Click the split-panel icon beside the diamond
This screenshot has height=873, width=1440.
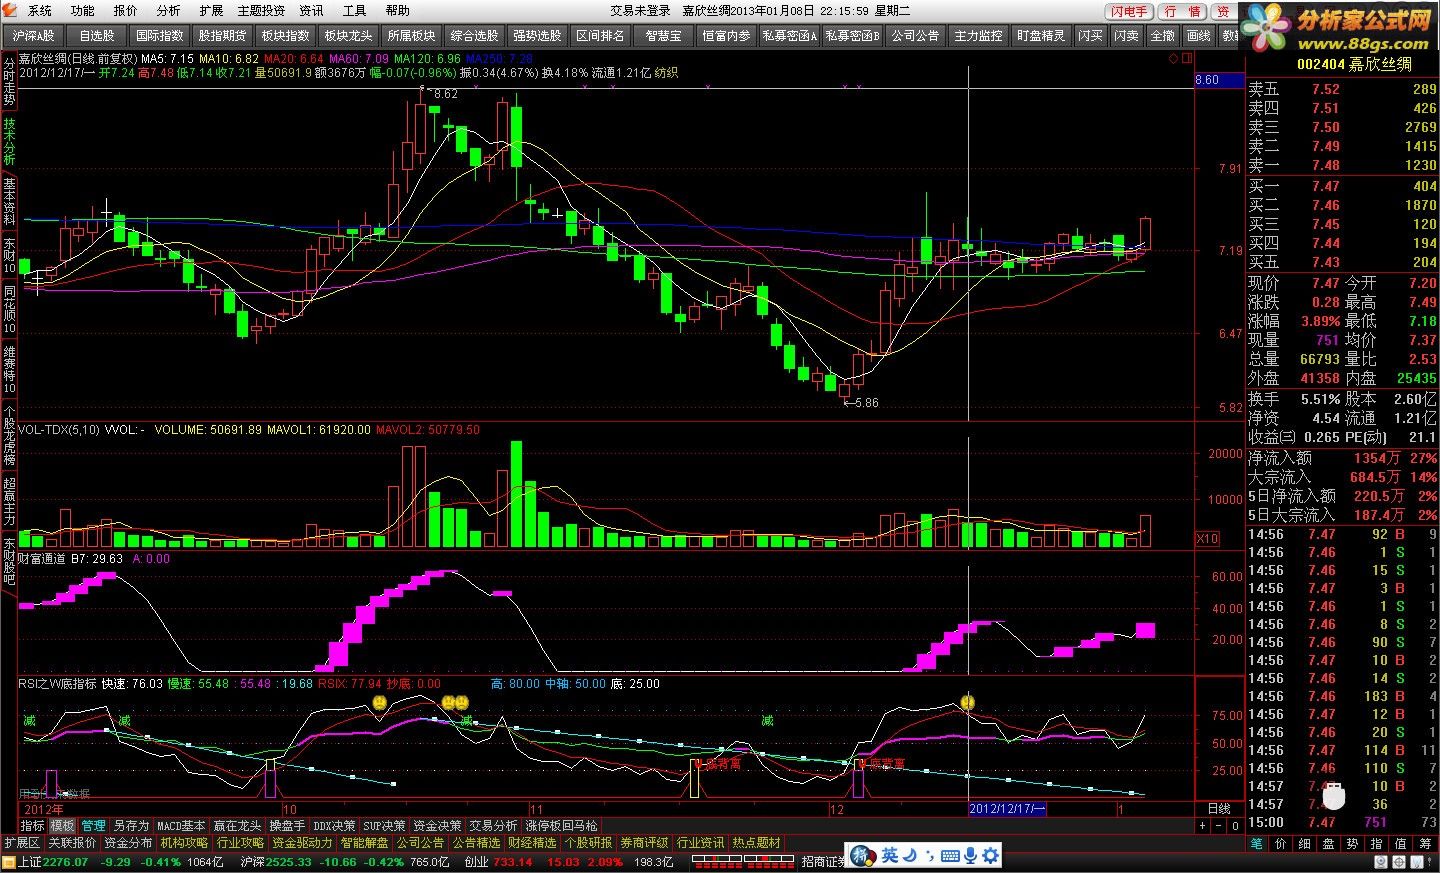(1187, 58)
